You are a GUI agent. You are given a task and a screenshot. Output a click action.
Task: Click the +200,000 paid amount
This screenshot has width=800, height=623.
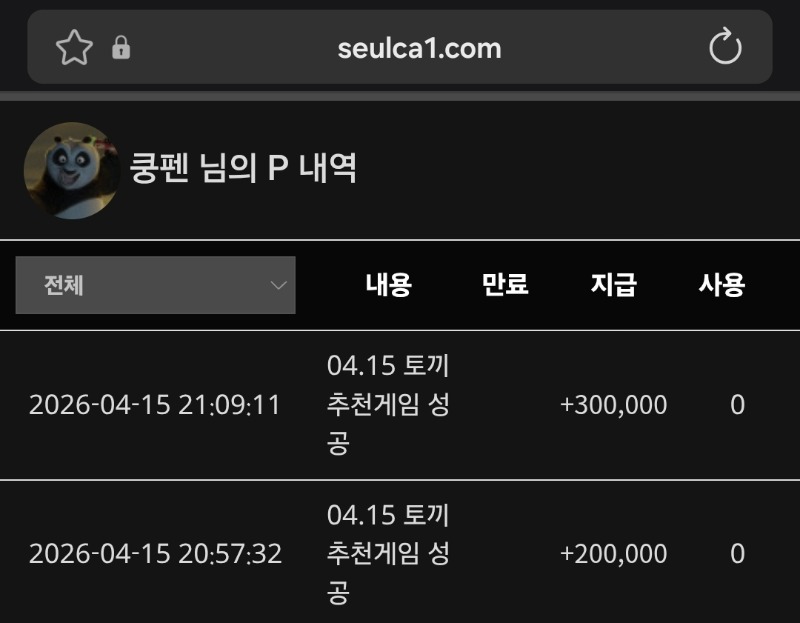click(613, 553)
